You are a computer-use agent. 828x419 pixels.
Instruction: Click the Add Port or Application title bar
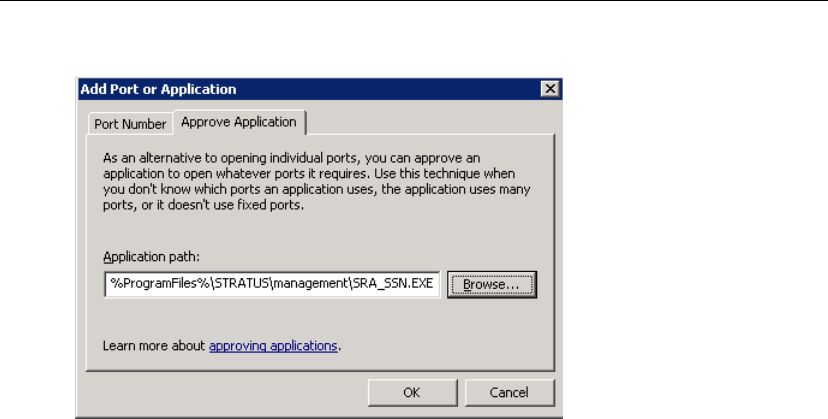[300, 89]
